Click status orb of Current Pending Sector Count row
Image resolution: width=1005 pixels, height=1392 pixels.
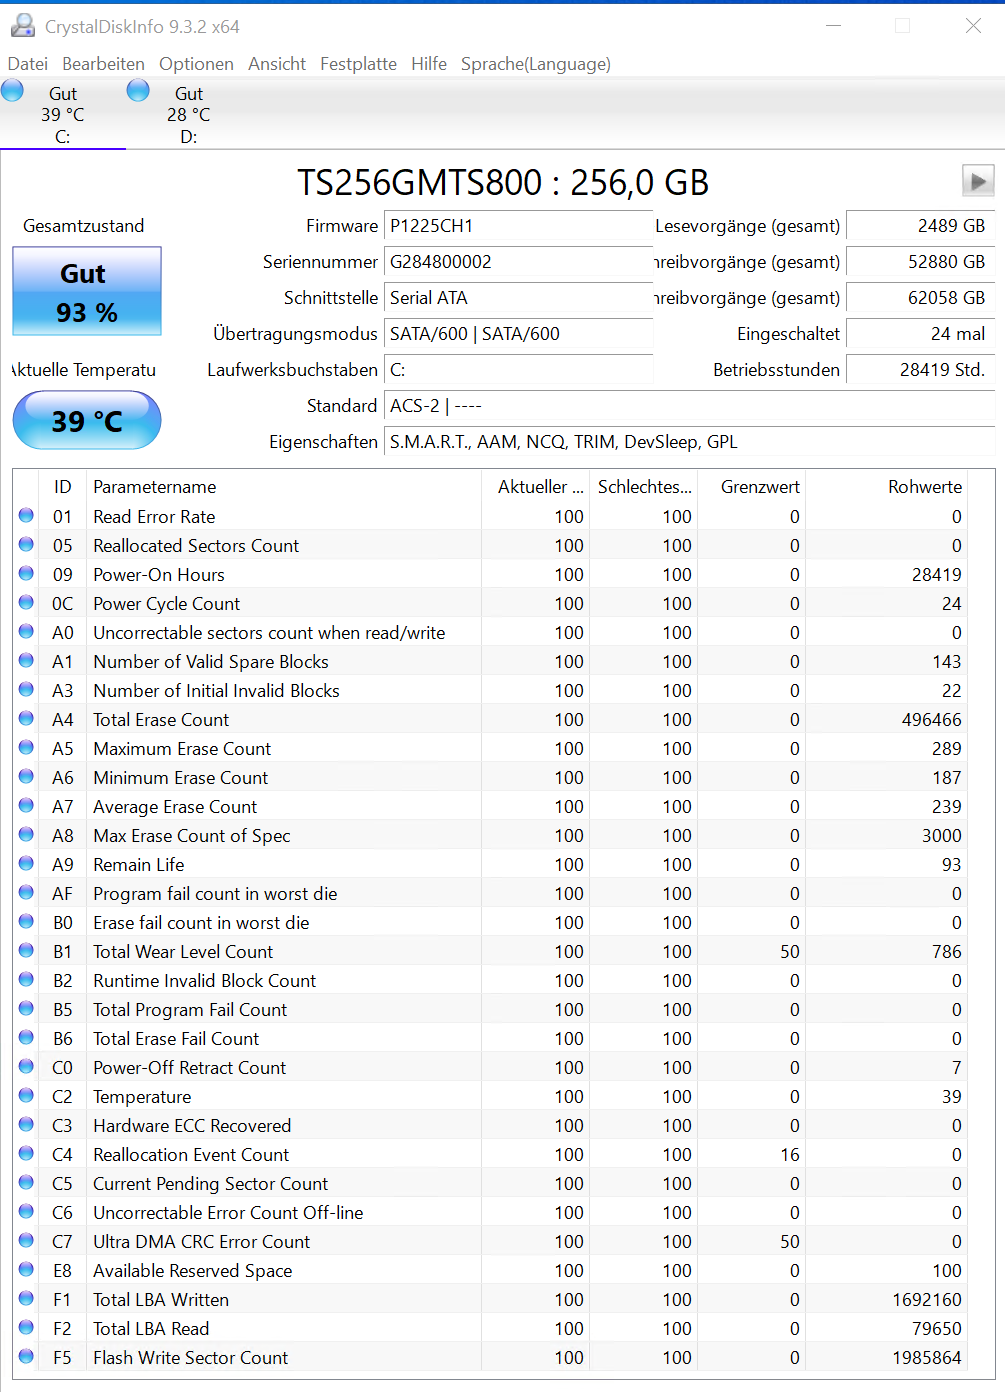tap(26, 1183)
